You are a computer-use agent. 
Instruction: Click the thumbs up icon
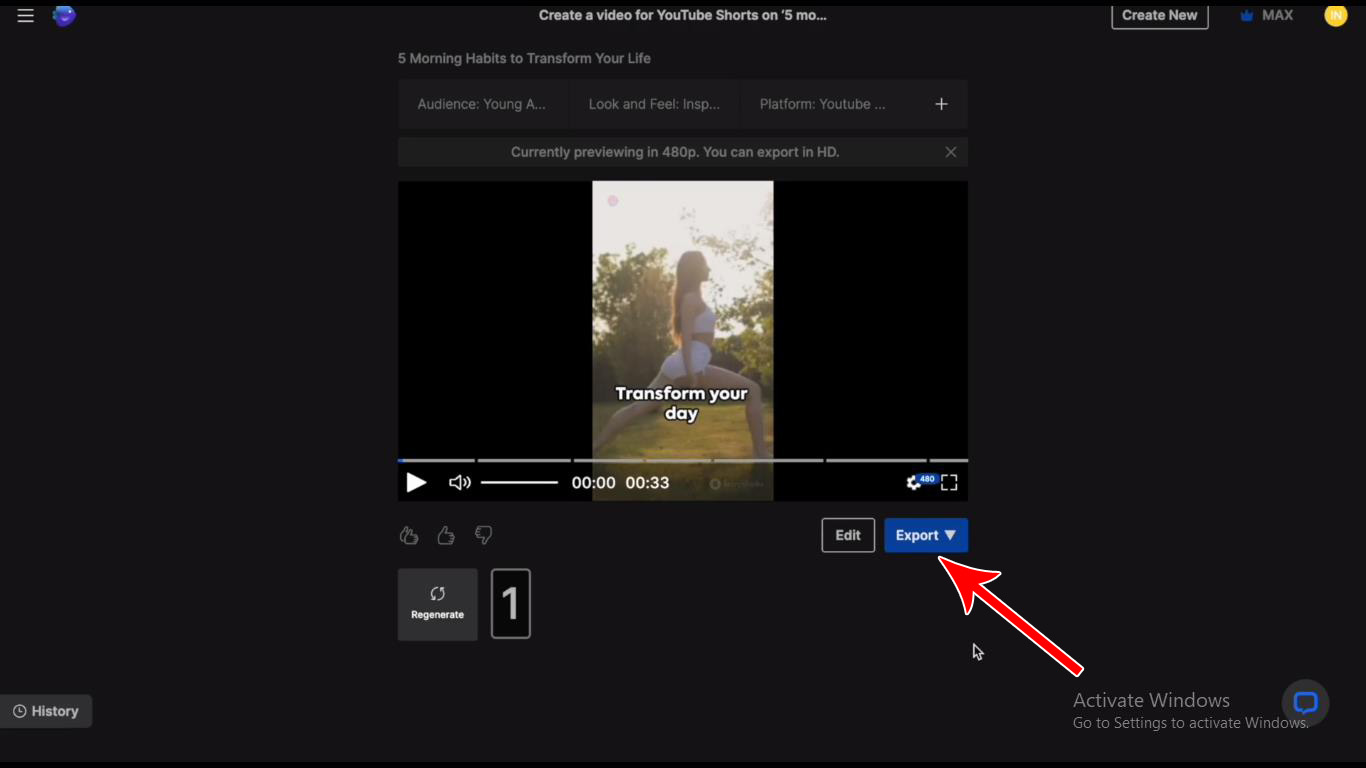tap(446, 536)
